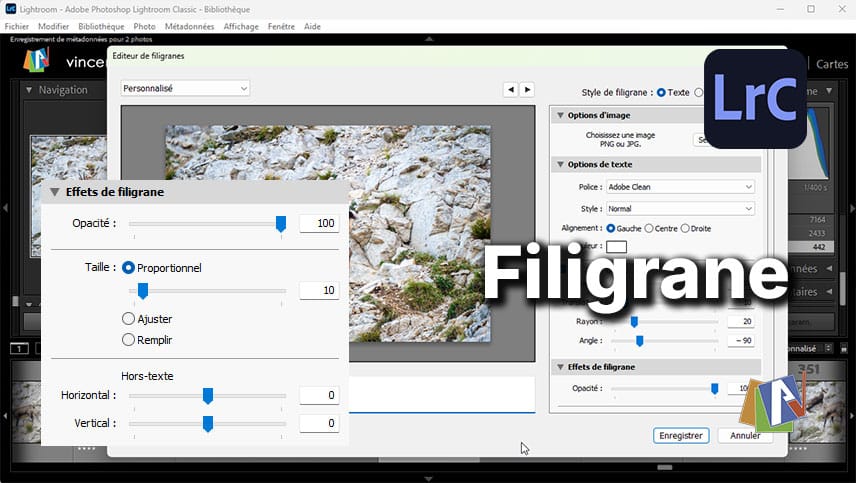The height and width of the screenshot is (483, 856).
Task: Set alignment to Gauche
Action: [x=611, y=229]
